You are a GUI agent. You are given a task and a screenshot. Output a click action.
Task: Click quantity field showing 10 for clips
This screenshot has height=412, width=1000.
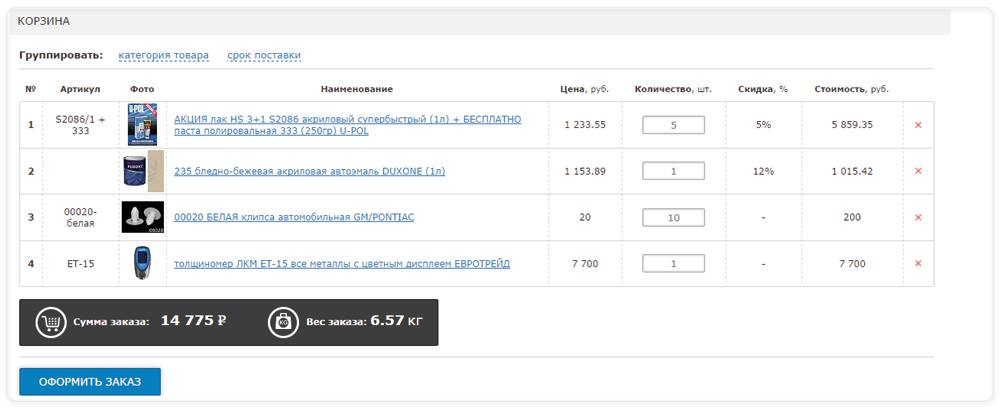(x=673, y=217)
